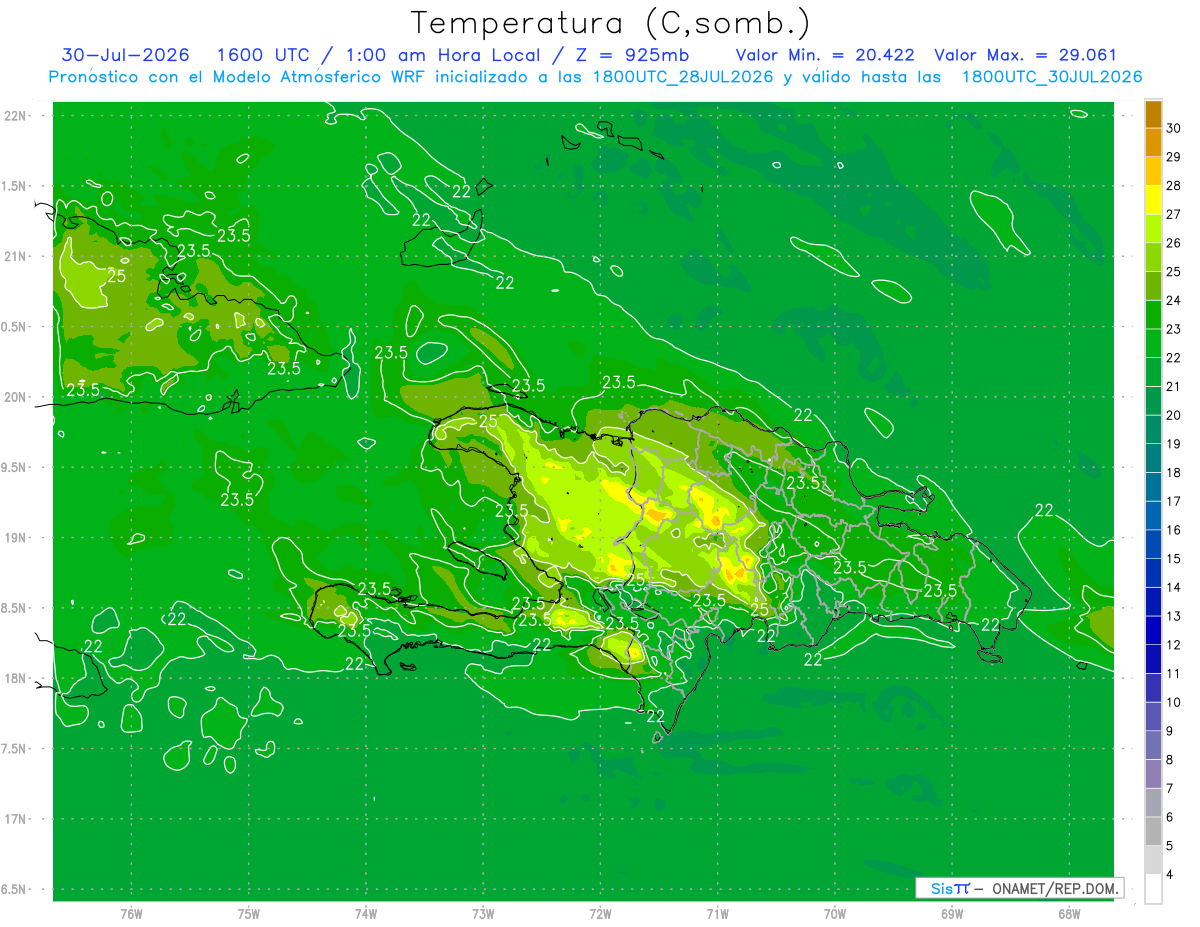Click the yellow swatch between 27 and 28

(x=1153, y=200)
